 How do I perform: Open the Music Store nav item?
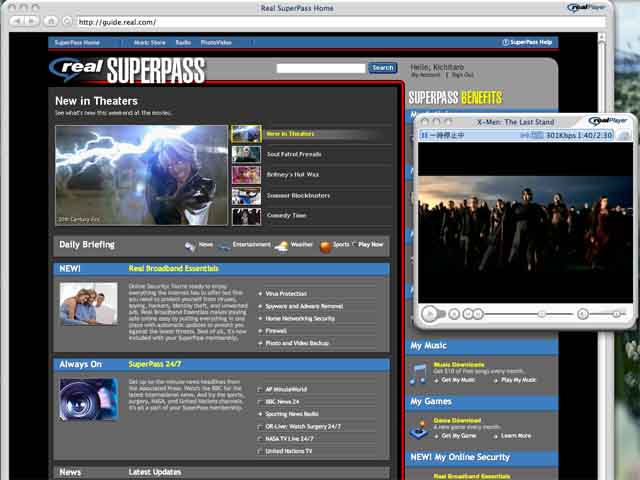(150, 42)
